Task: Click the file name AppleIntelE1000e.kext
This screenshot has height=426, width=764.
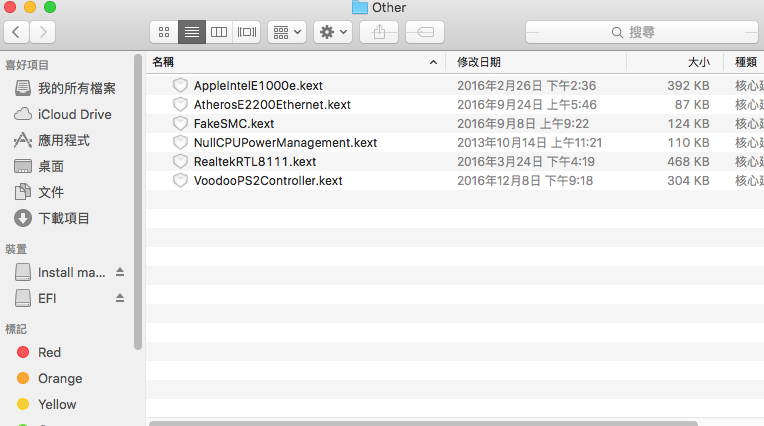Action: coord(258,86)
